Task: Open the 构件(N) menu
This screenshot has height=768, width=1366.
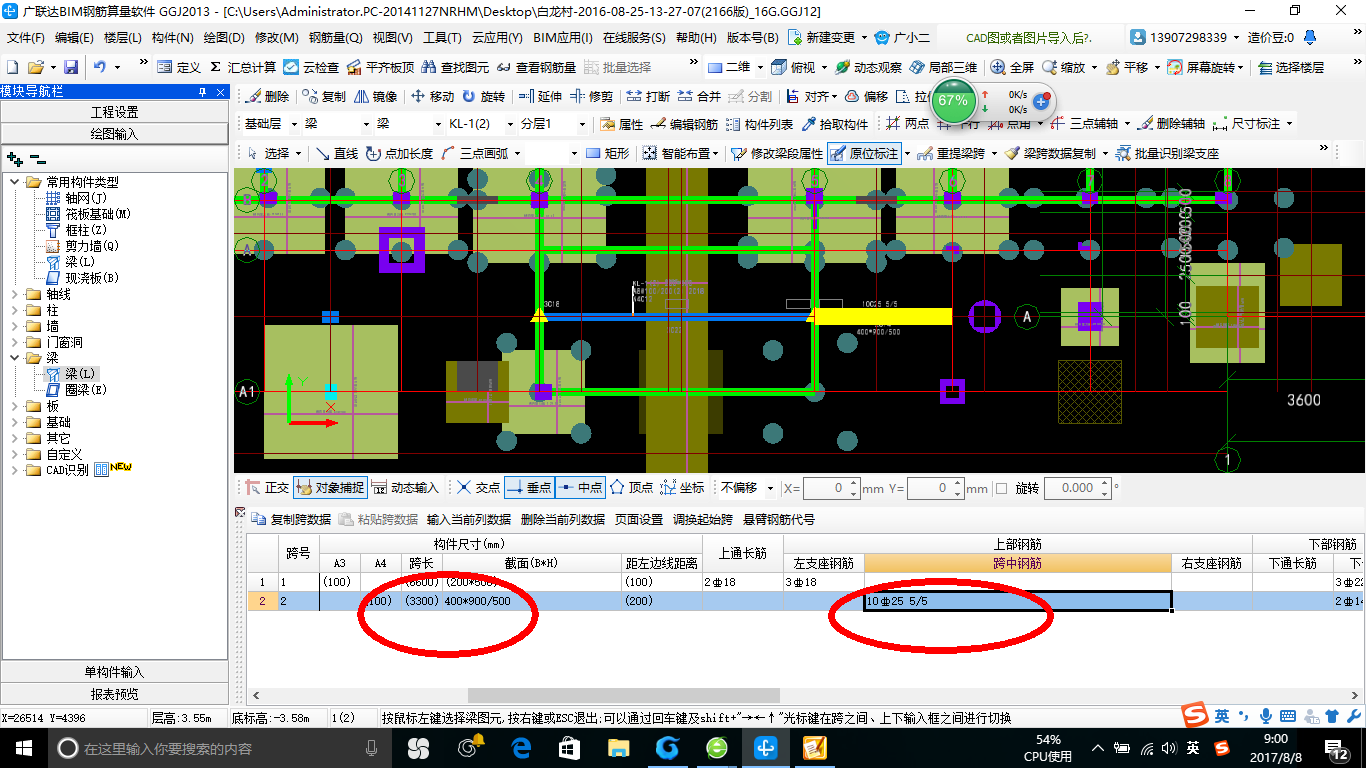Action: 173,38
